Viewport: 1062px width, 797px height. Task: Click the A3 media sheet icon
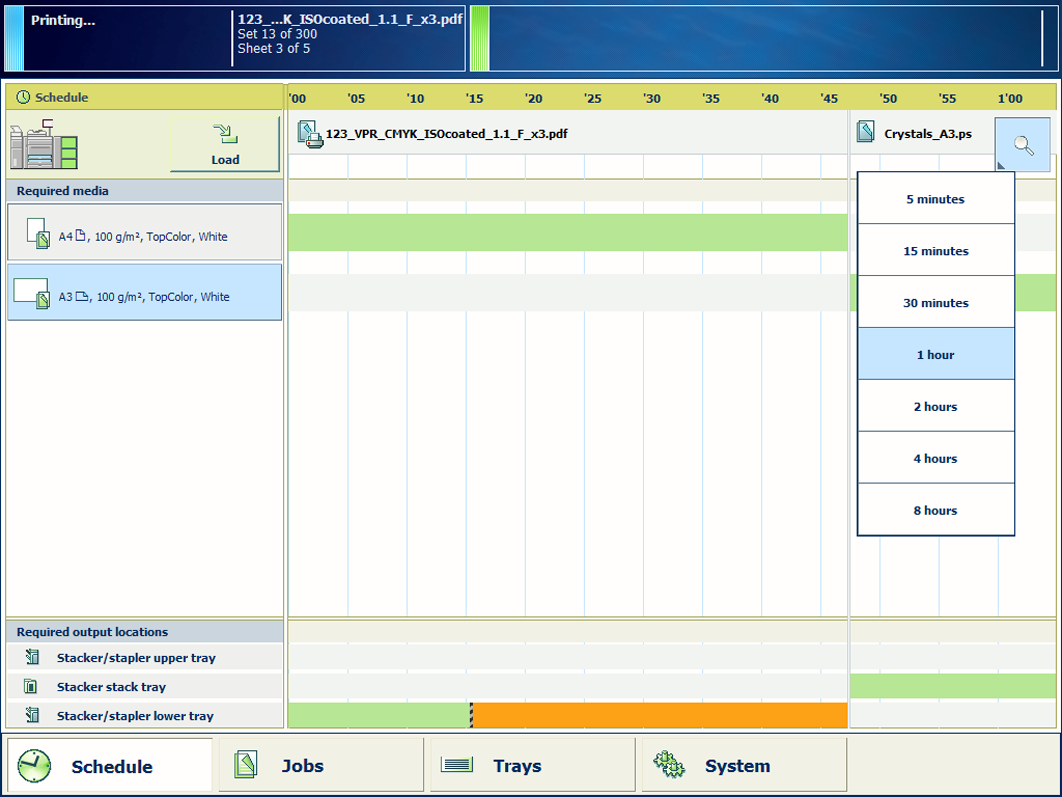click(x=32, y=293)
